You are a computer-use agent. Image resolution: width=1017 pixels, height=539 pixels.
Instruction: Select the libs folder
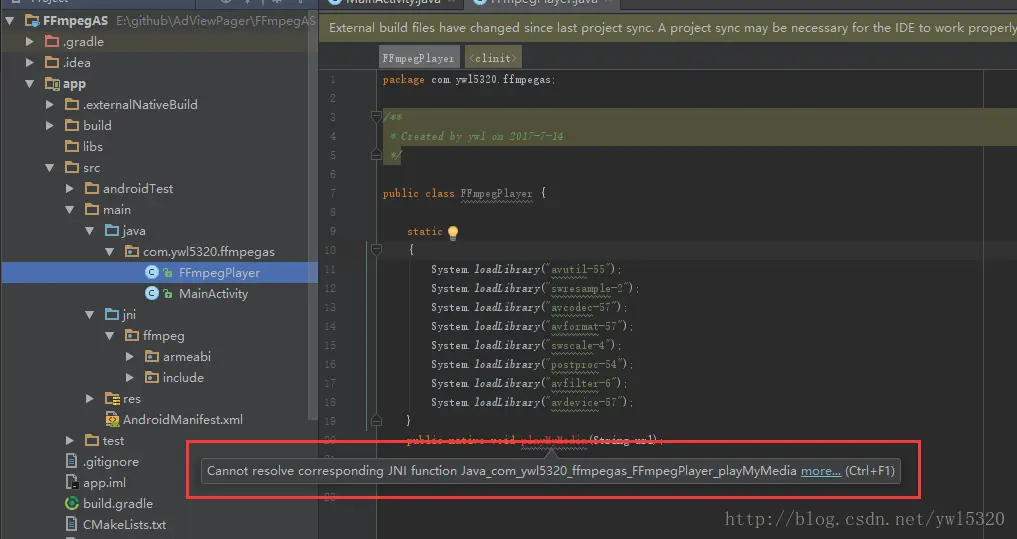pos(93,147)
